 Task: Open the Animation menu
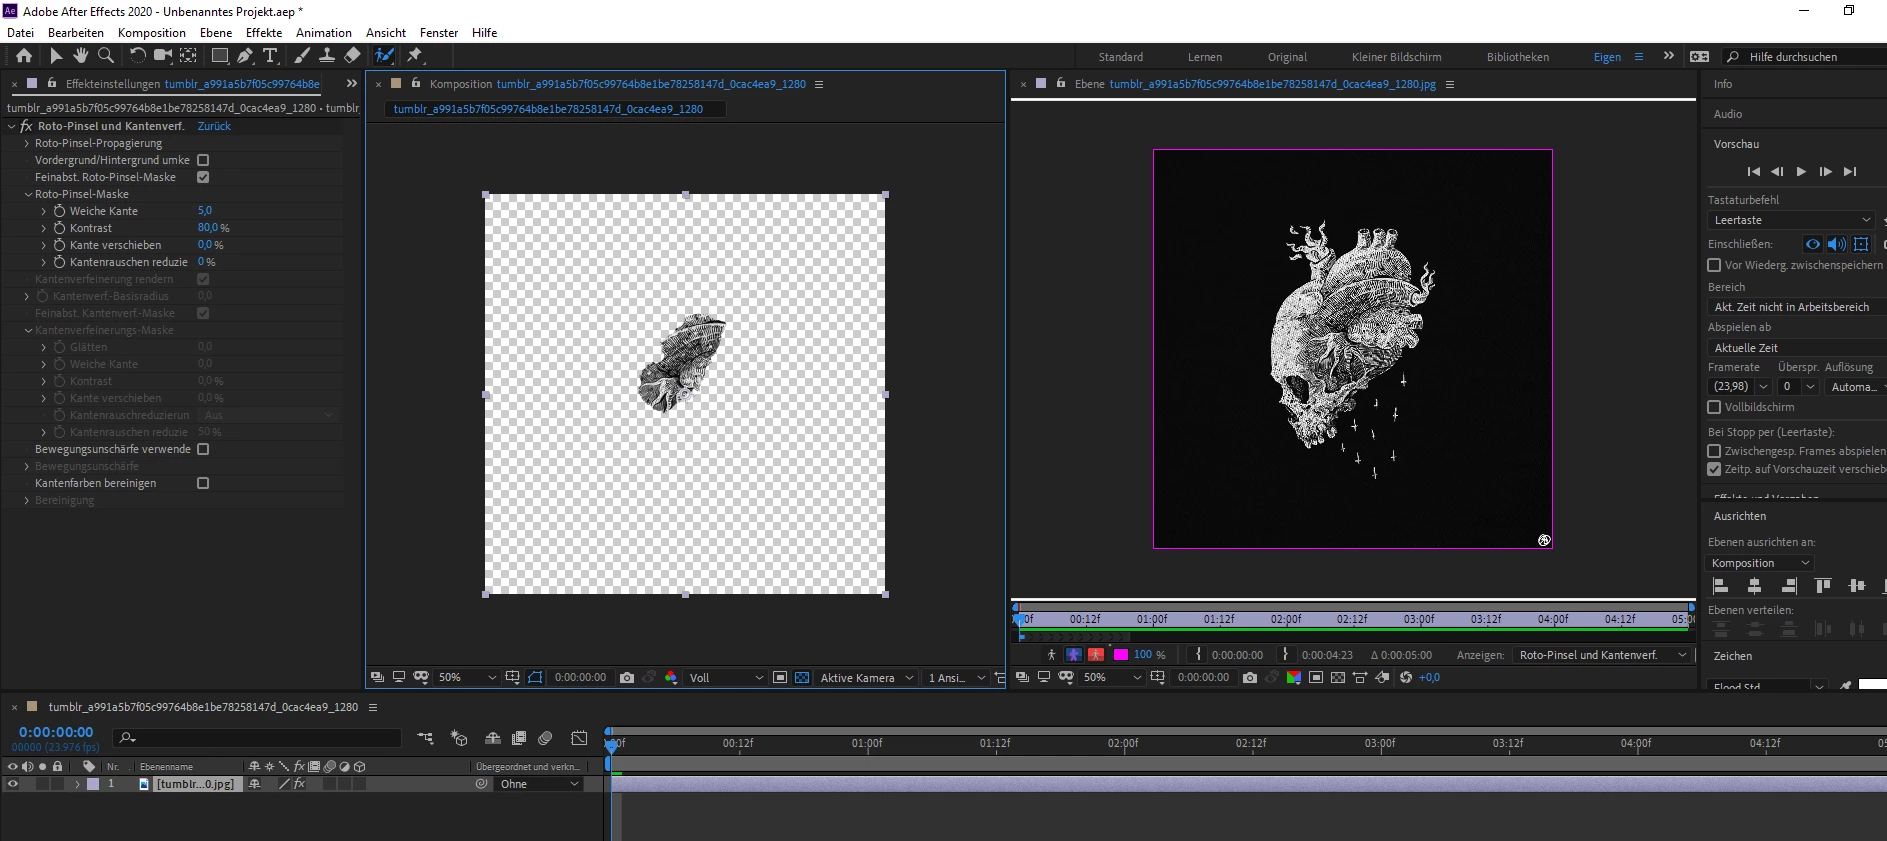click(x=324, y=32)
